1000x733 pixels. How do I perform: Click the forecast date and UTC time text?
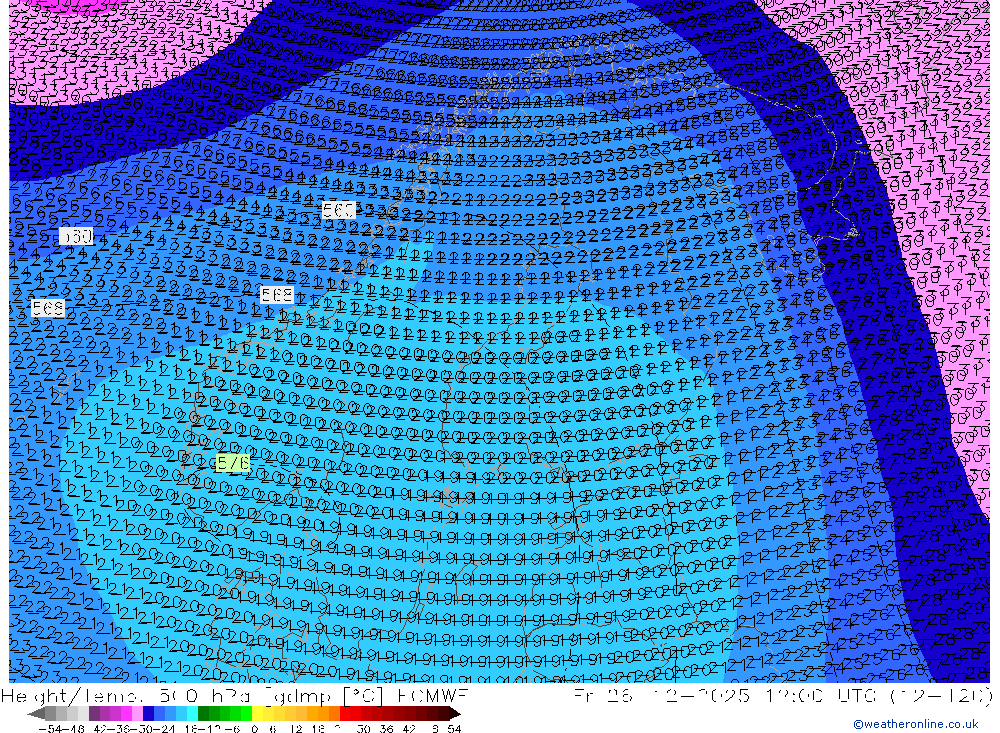click(783, 695)
